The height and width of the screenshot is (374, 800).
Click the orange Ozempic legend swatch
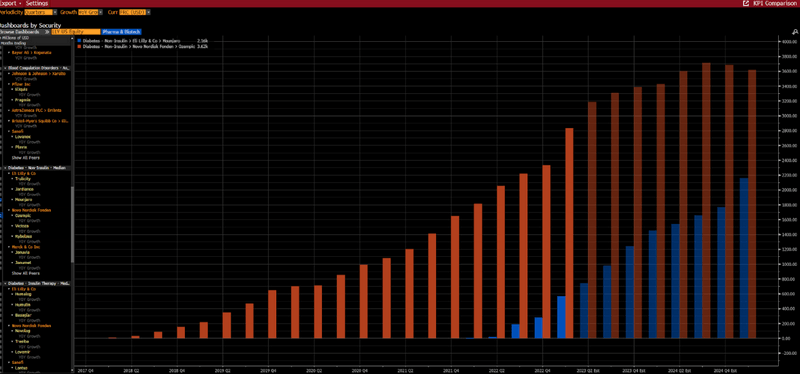tap(79, 46)
